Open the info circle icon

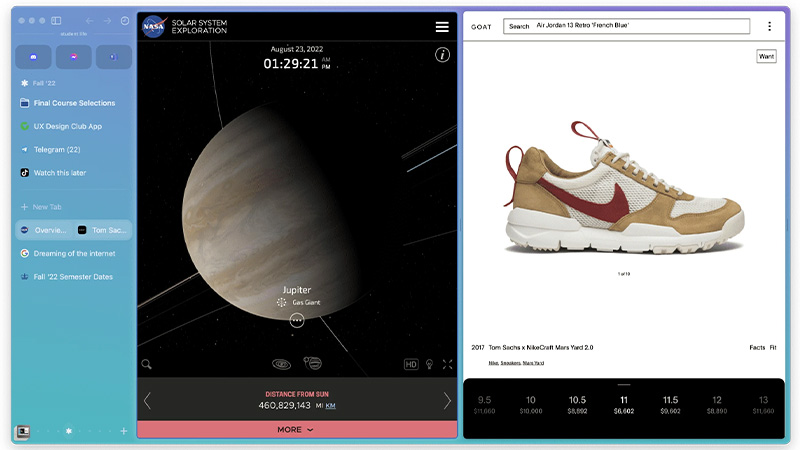[x=442, y=55]
